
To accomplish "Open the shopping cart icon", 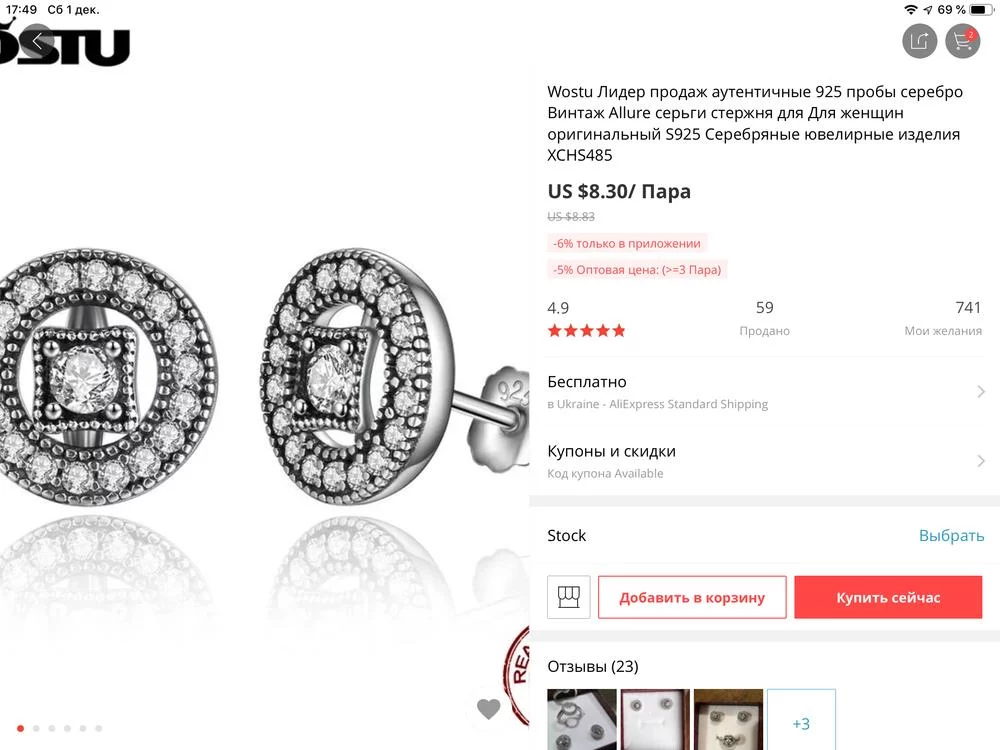I will coord(963,41).
